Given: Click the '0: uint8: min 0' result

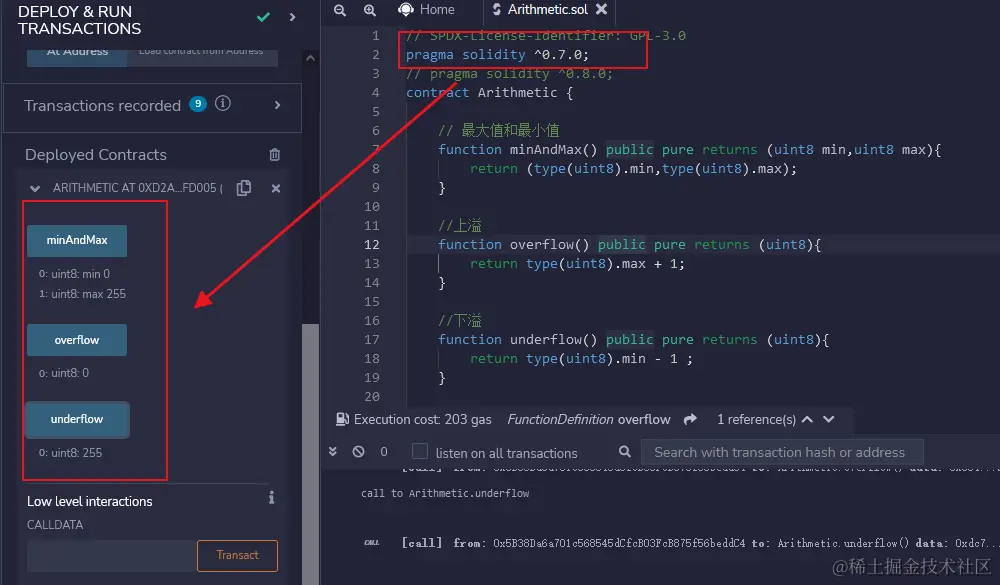Looking at the screenshot, I should pyautogui.click(x=74, y=274).
